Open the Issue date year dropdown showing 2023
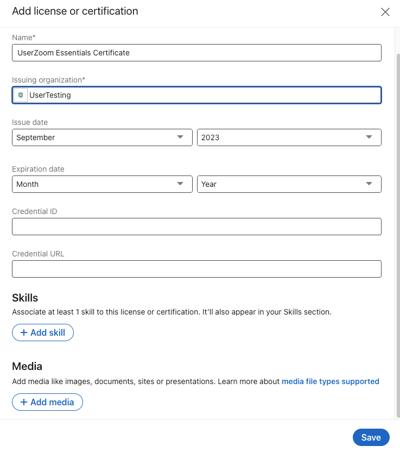 point(289,137)
